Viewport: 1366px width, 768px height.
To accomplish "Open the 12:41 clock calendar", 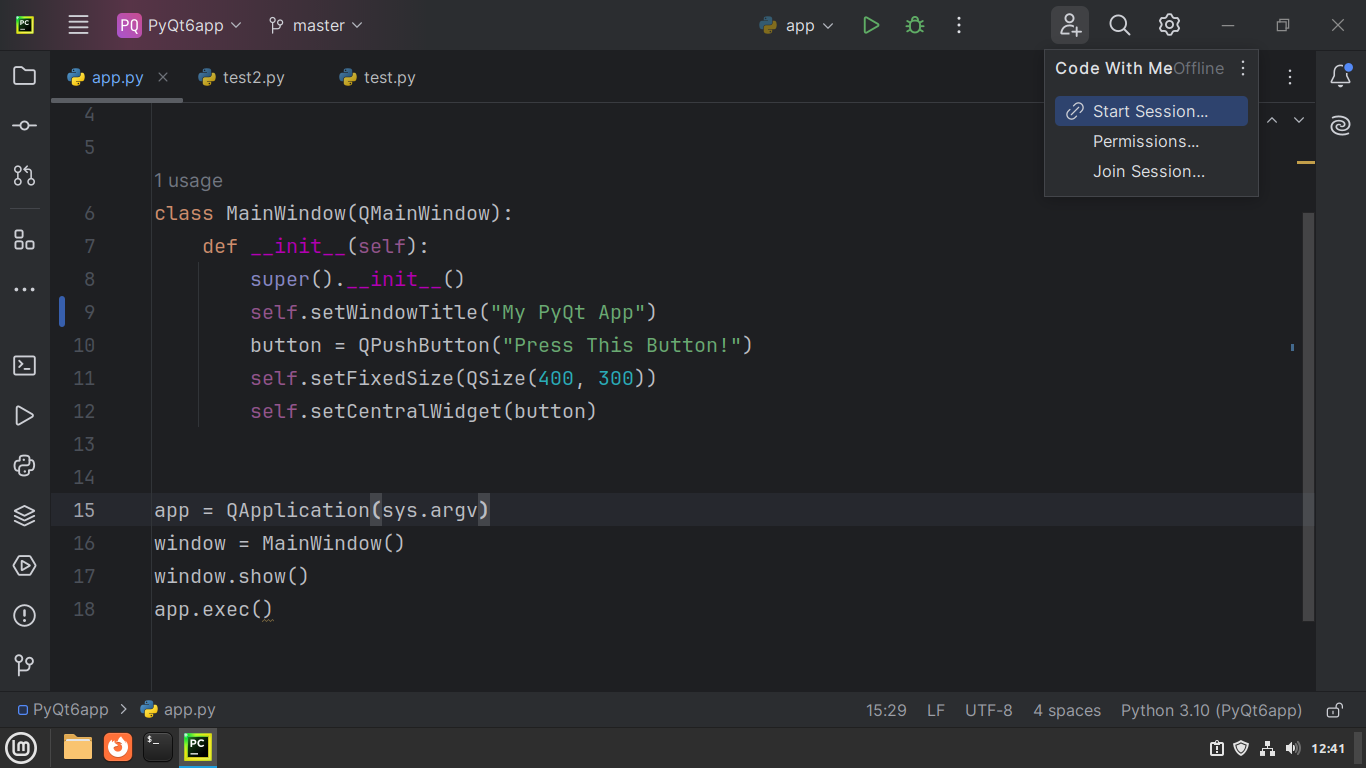I will [x=1328, y=747].
